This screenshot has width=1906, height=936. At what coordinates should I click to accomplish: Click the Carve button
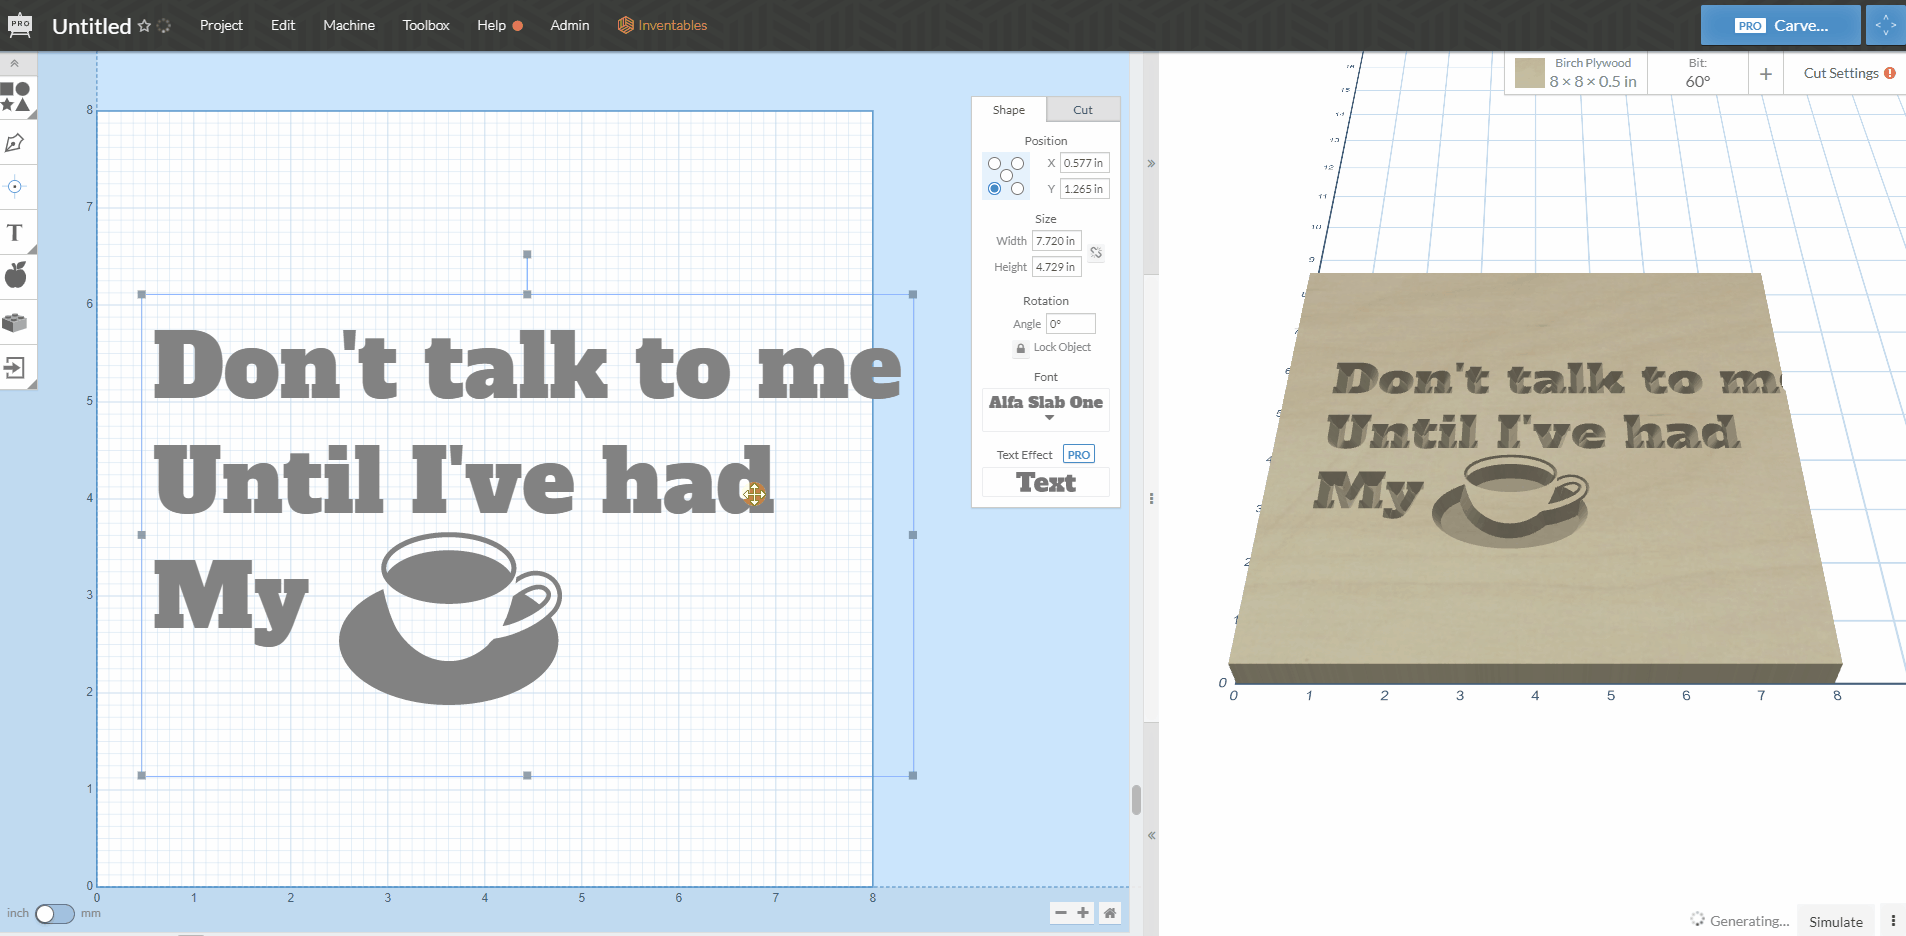(x=1780, y=25)
